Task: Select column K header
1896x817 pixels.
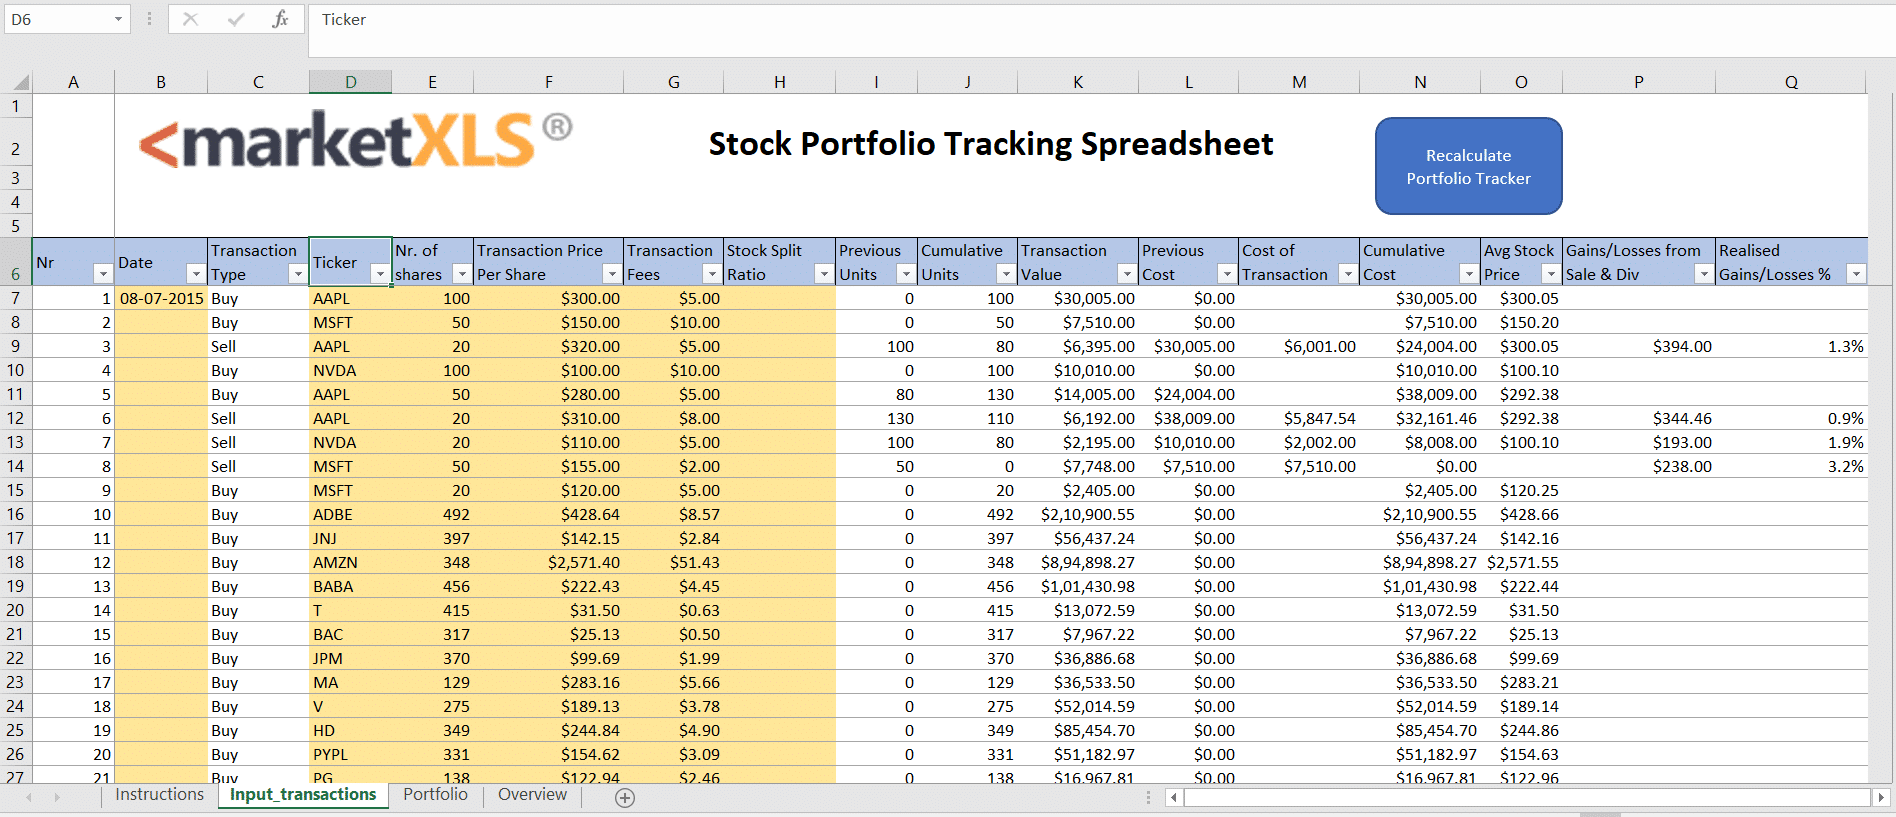Action: point(1078,82)
